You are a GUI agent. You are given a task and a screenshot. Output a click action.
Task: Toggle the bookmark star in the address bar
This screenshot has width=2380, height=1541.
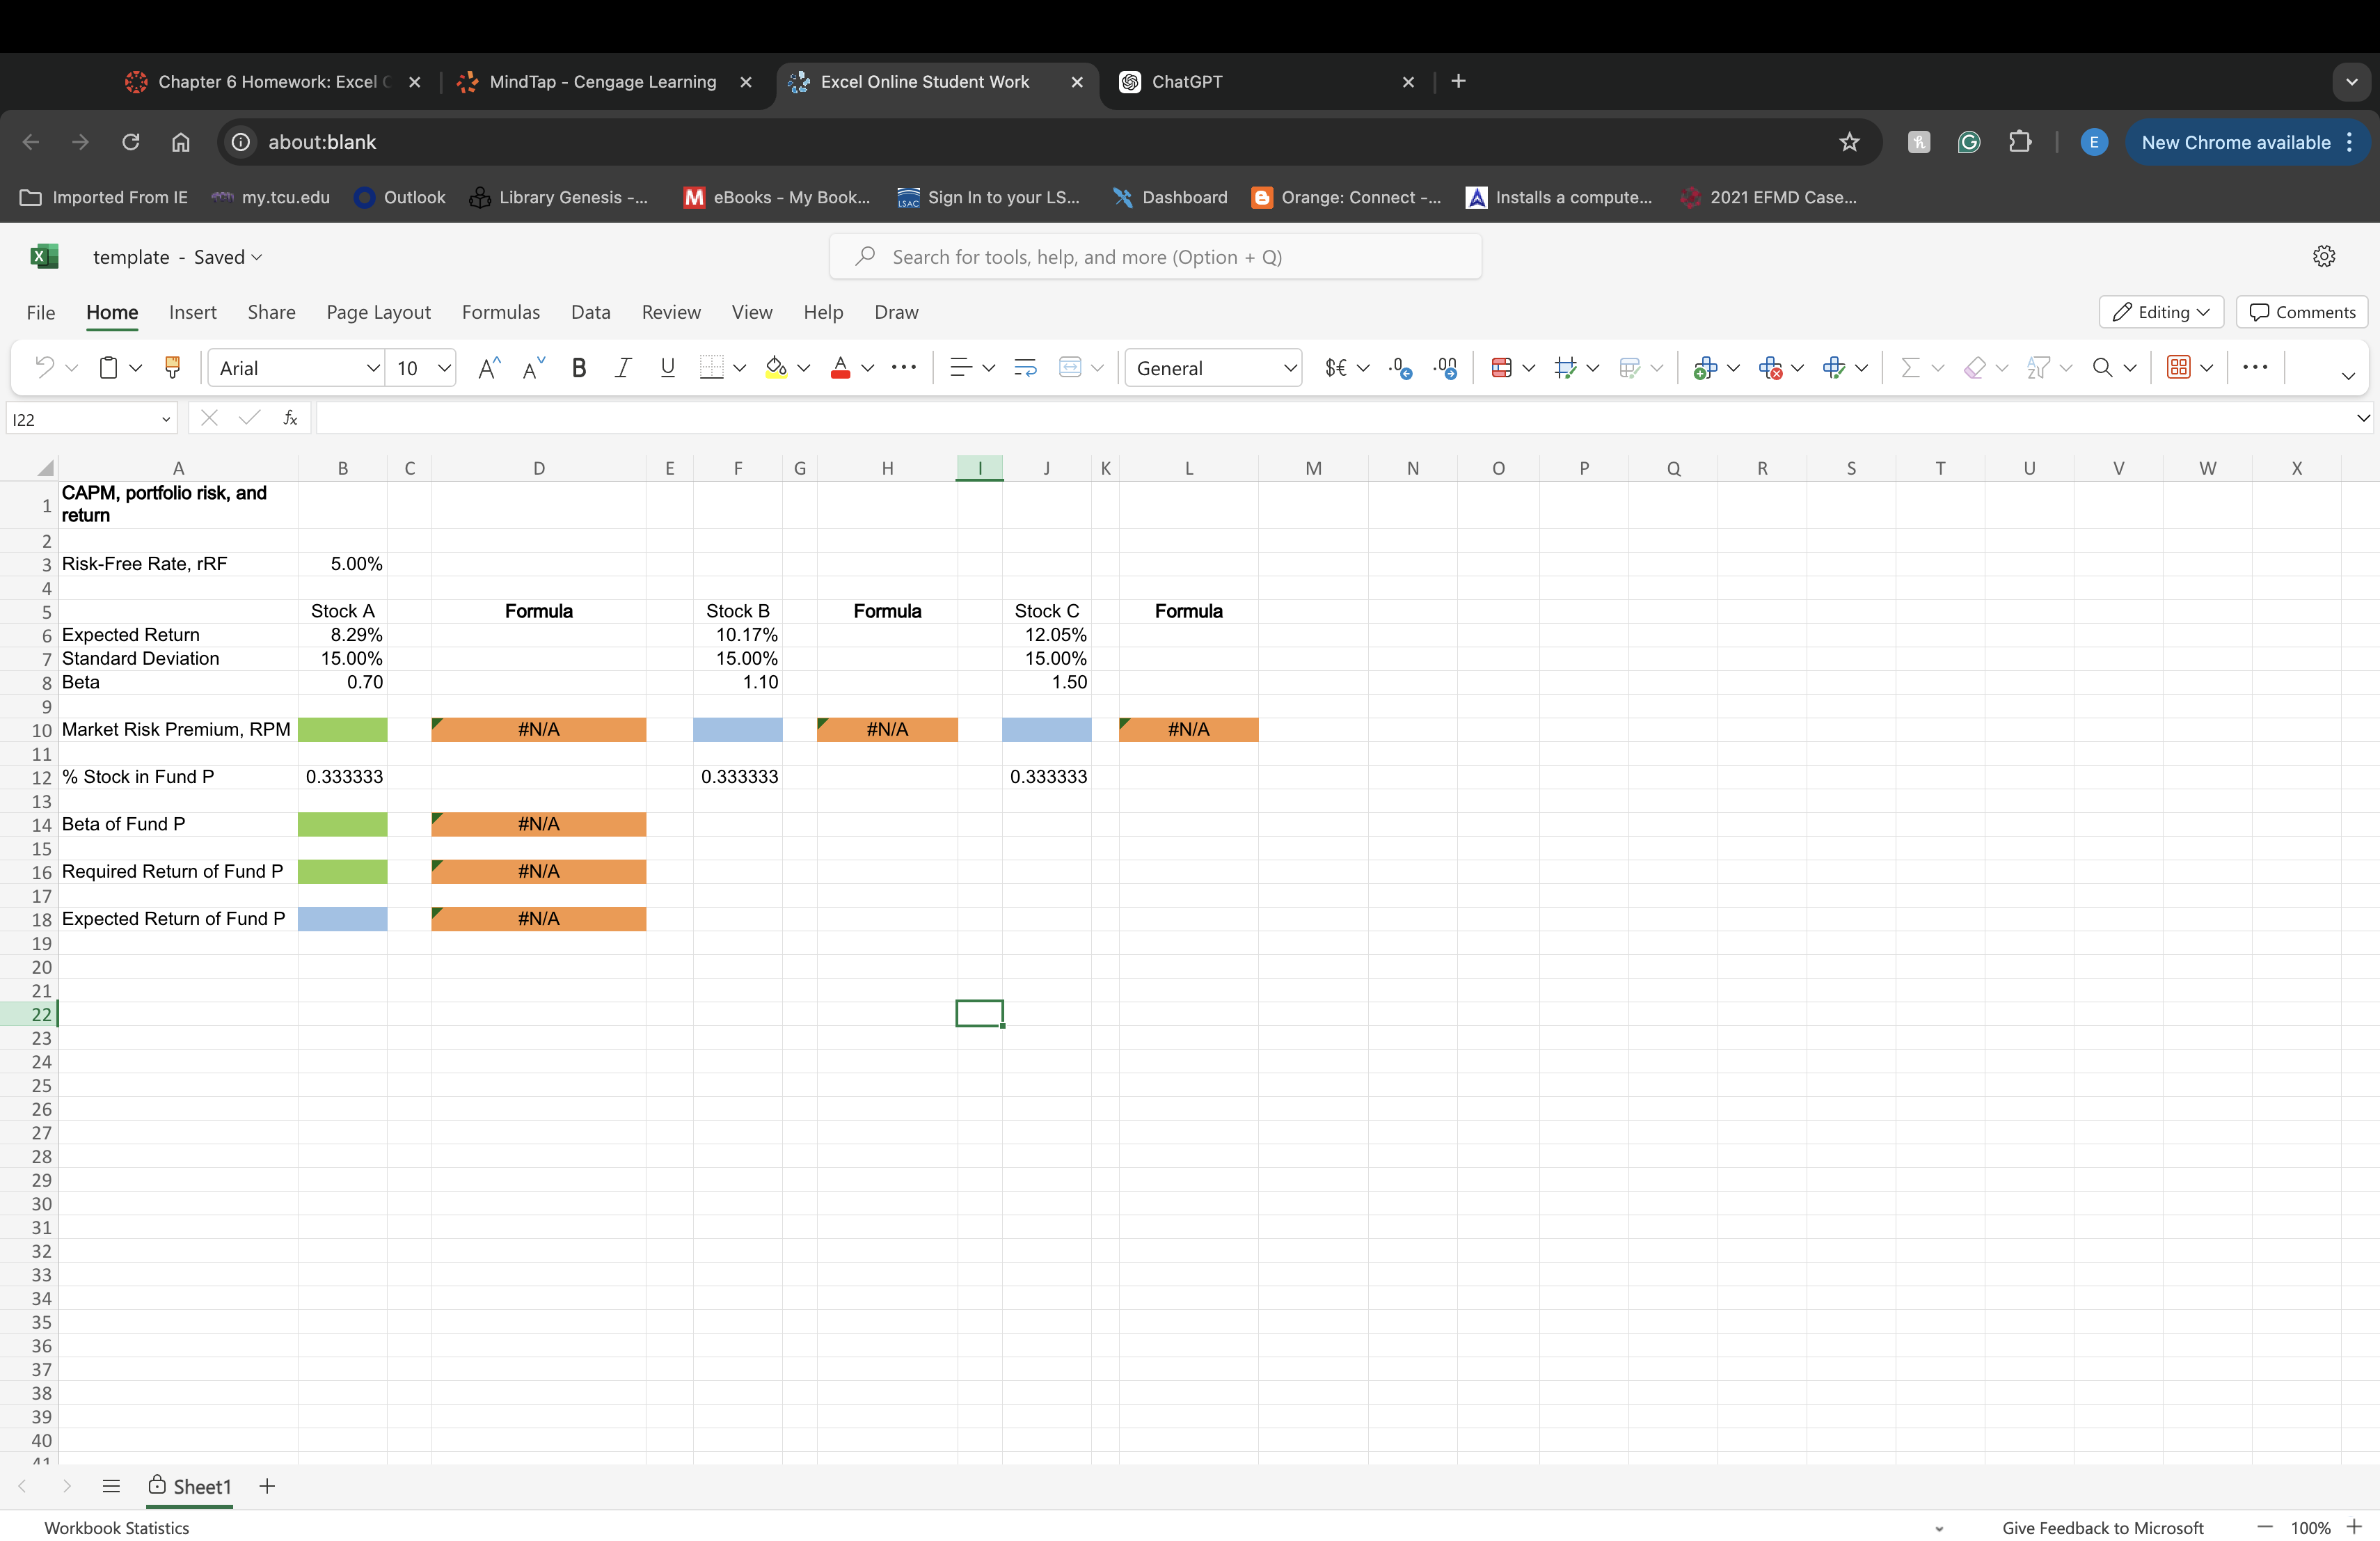1849,141
